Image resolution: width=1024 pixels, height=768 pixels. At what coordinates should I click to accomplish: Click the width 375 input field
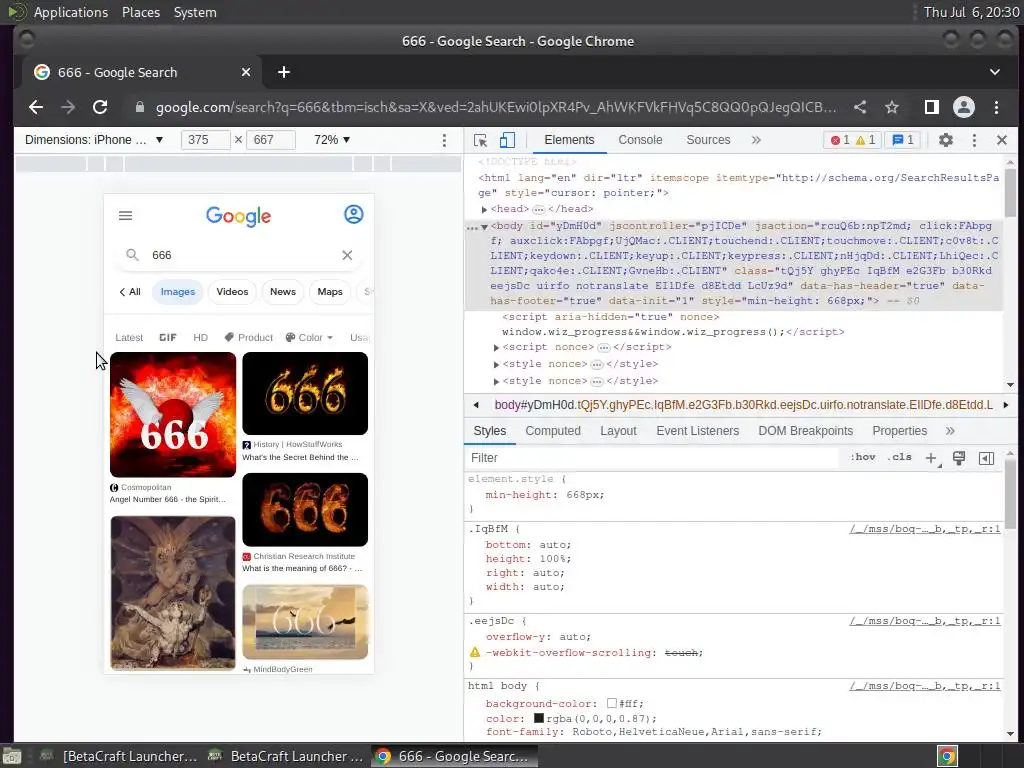click(x=205, y=140)
